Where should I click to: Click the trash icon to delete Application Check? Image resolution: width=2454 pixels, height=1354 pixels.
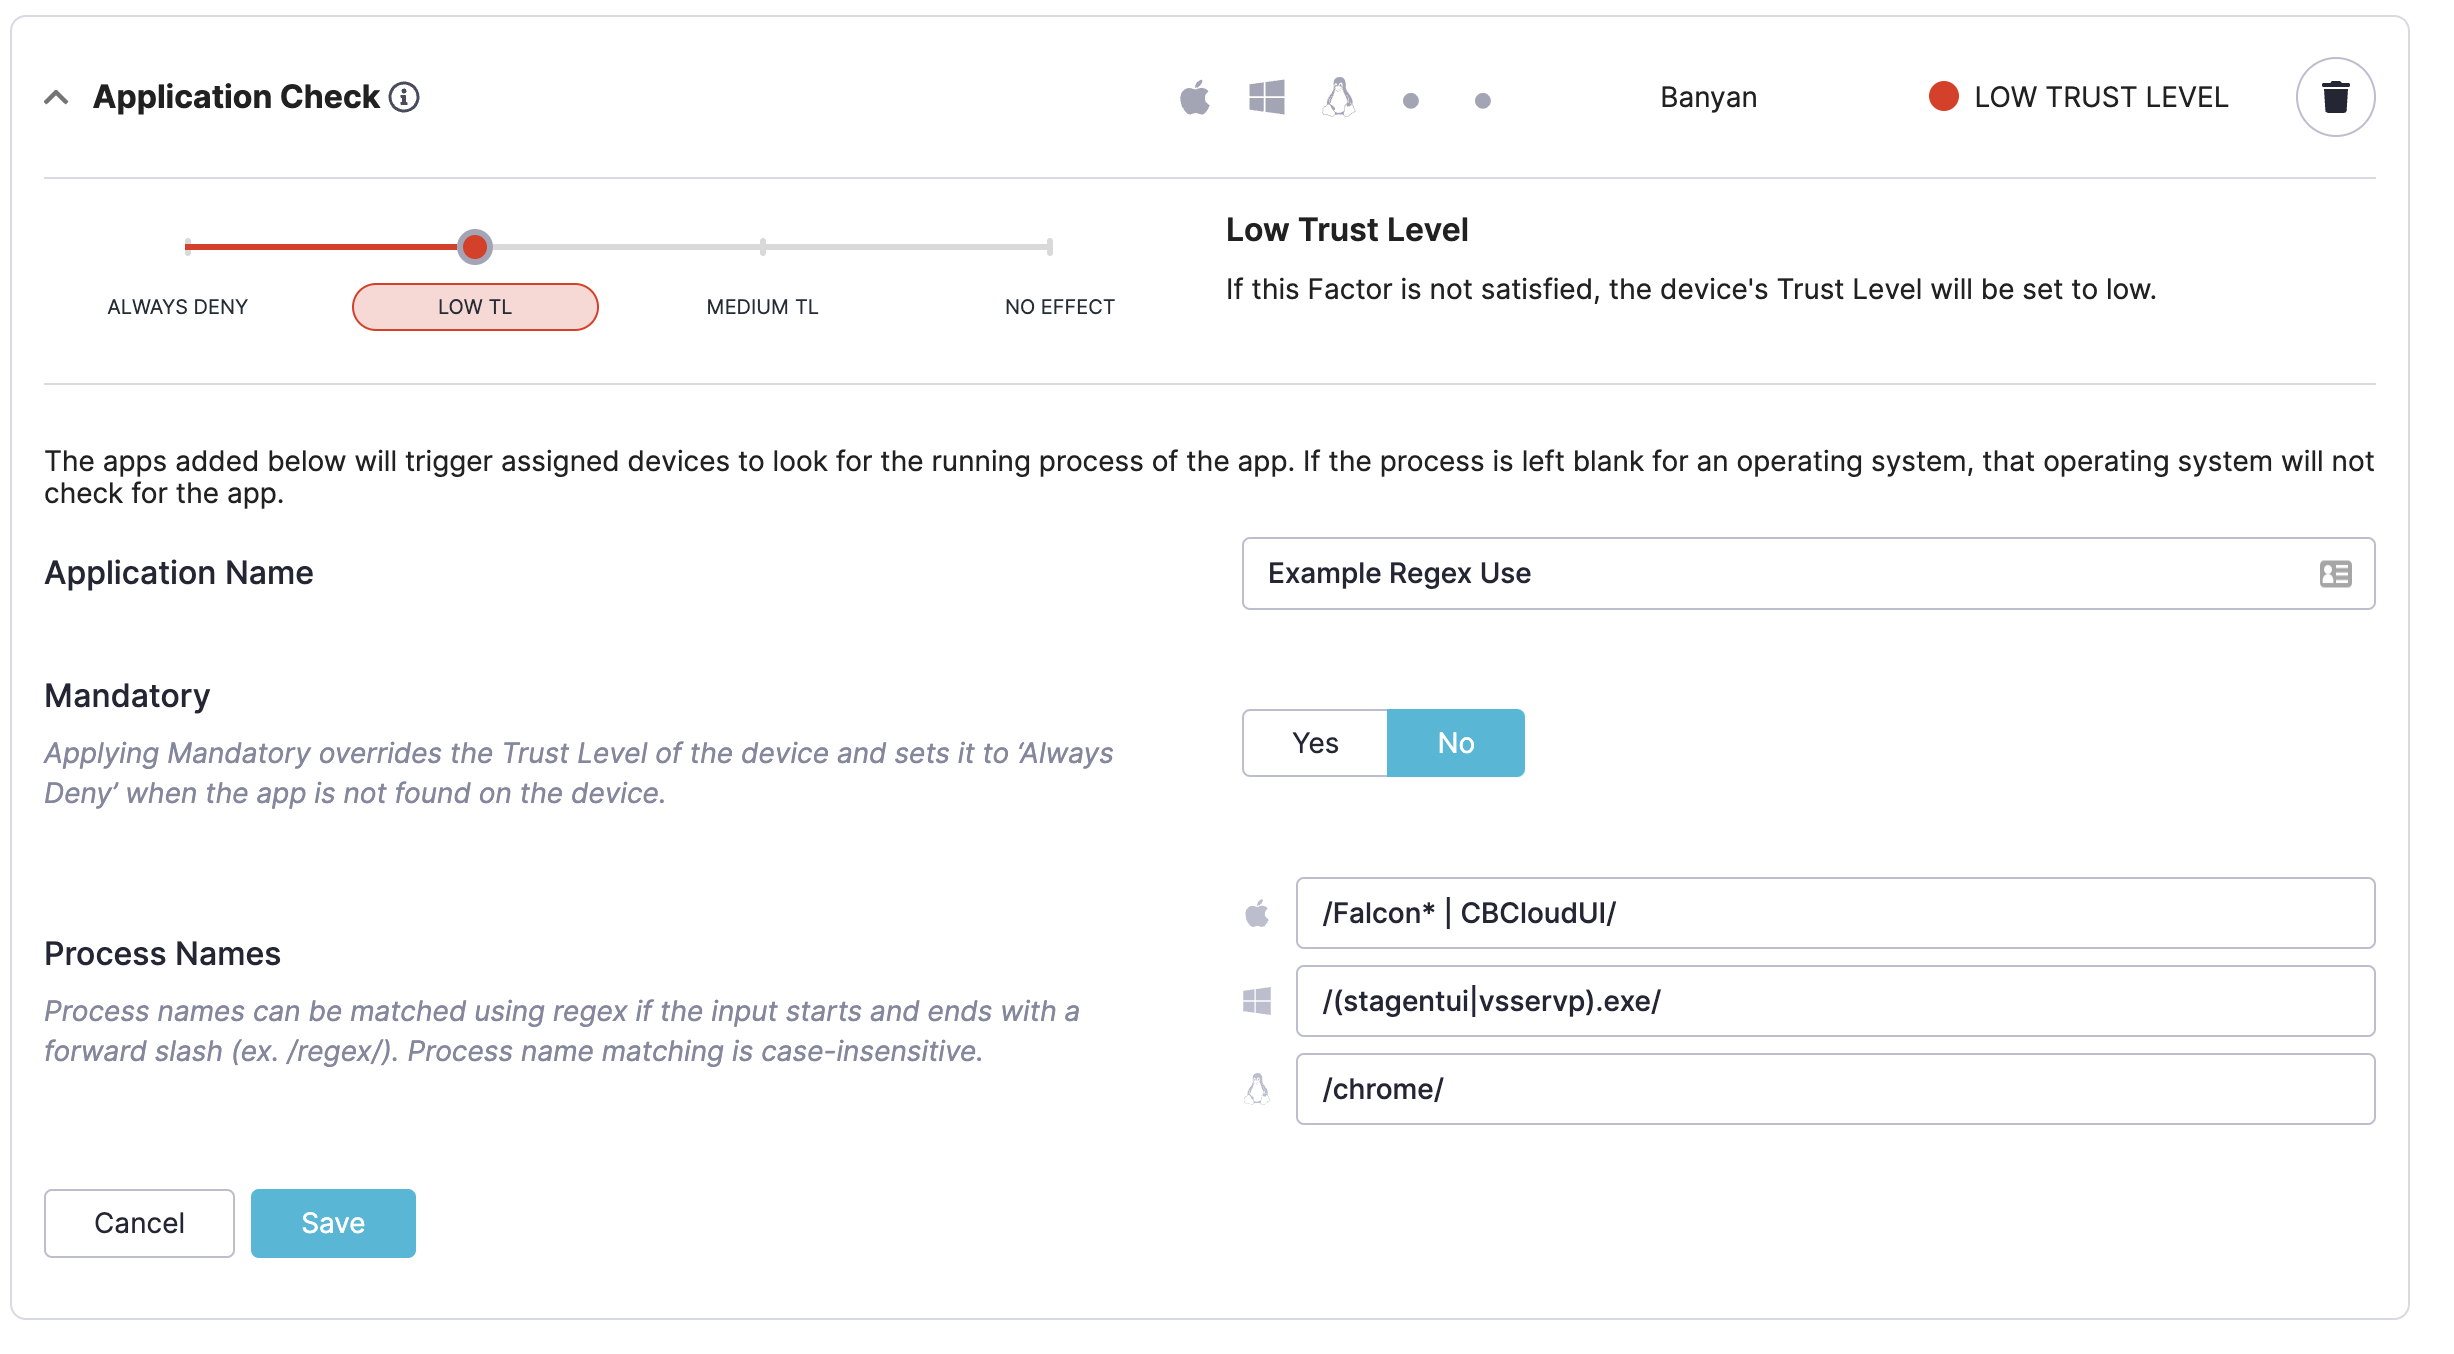tap(2336, 97)
